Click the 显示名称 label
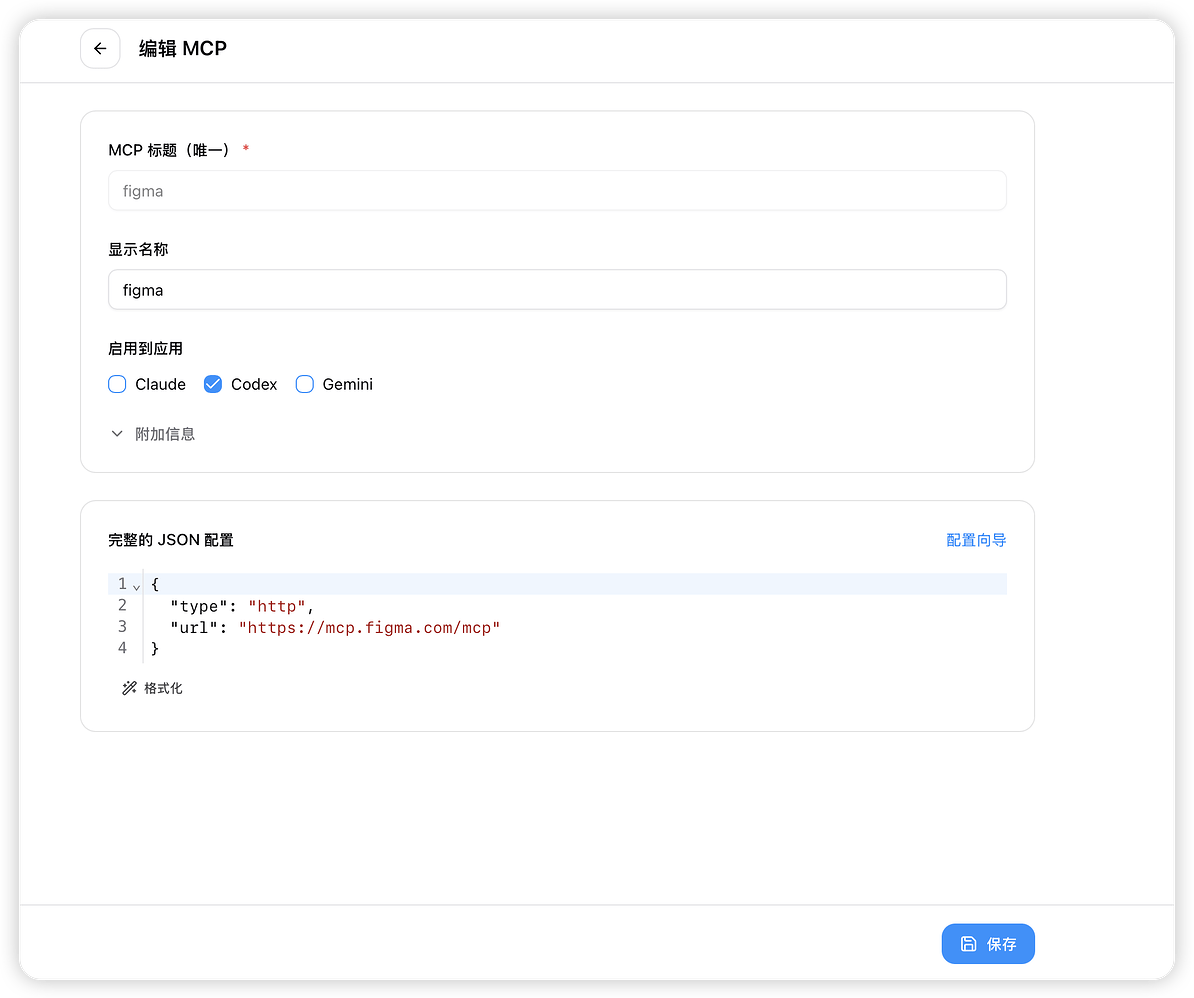The image size is (1194, 998). [138, 250]
